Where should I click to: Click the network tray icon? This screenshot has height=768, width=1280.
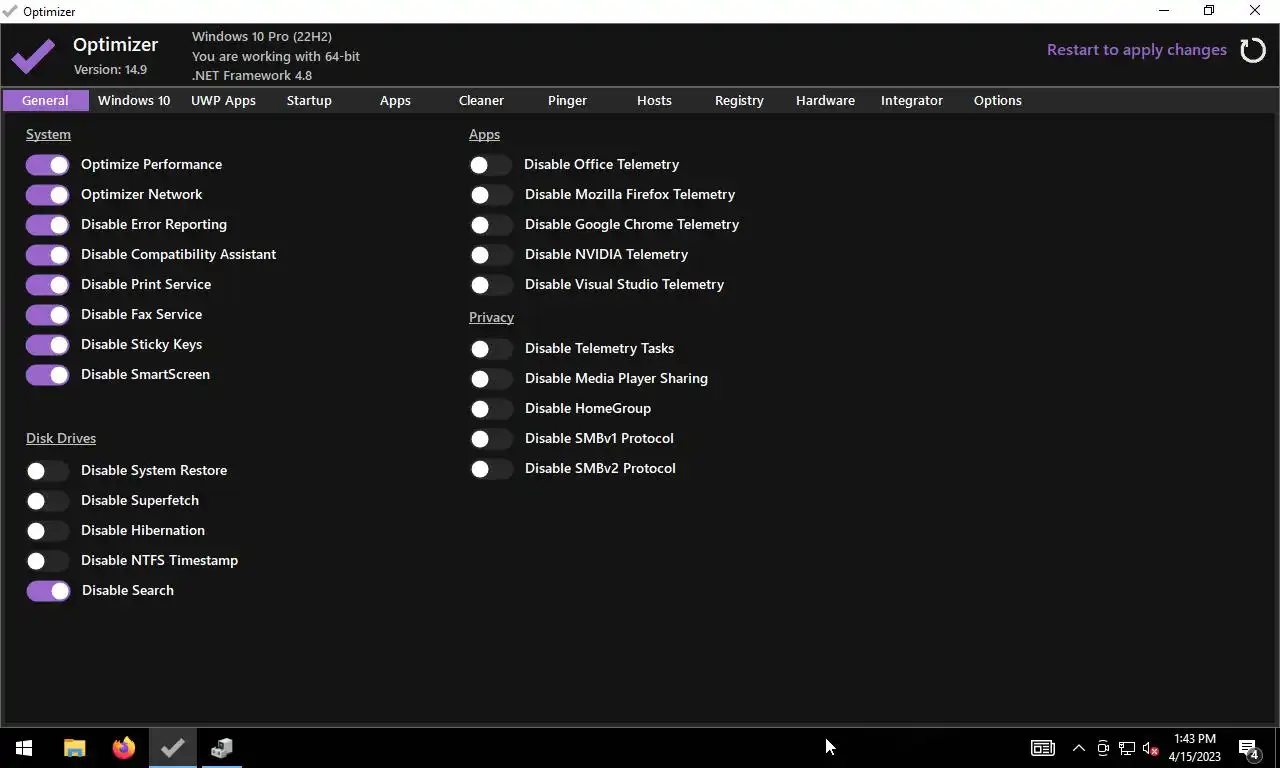click(x=1127, y=748)
